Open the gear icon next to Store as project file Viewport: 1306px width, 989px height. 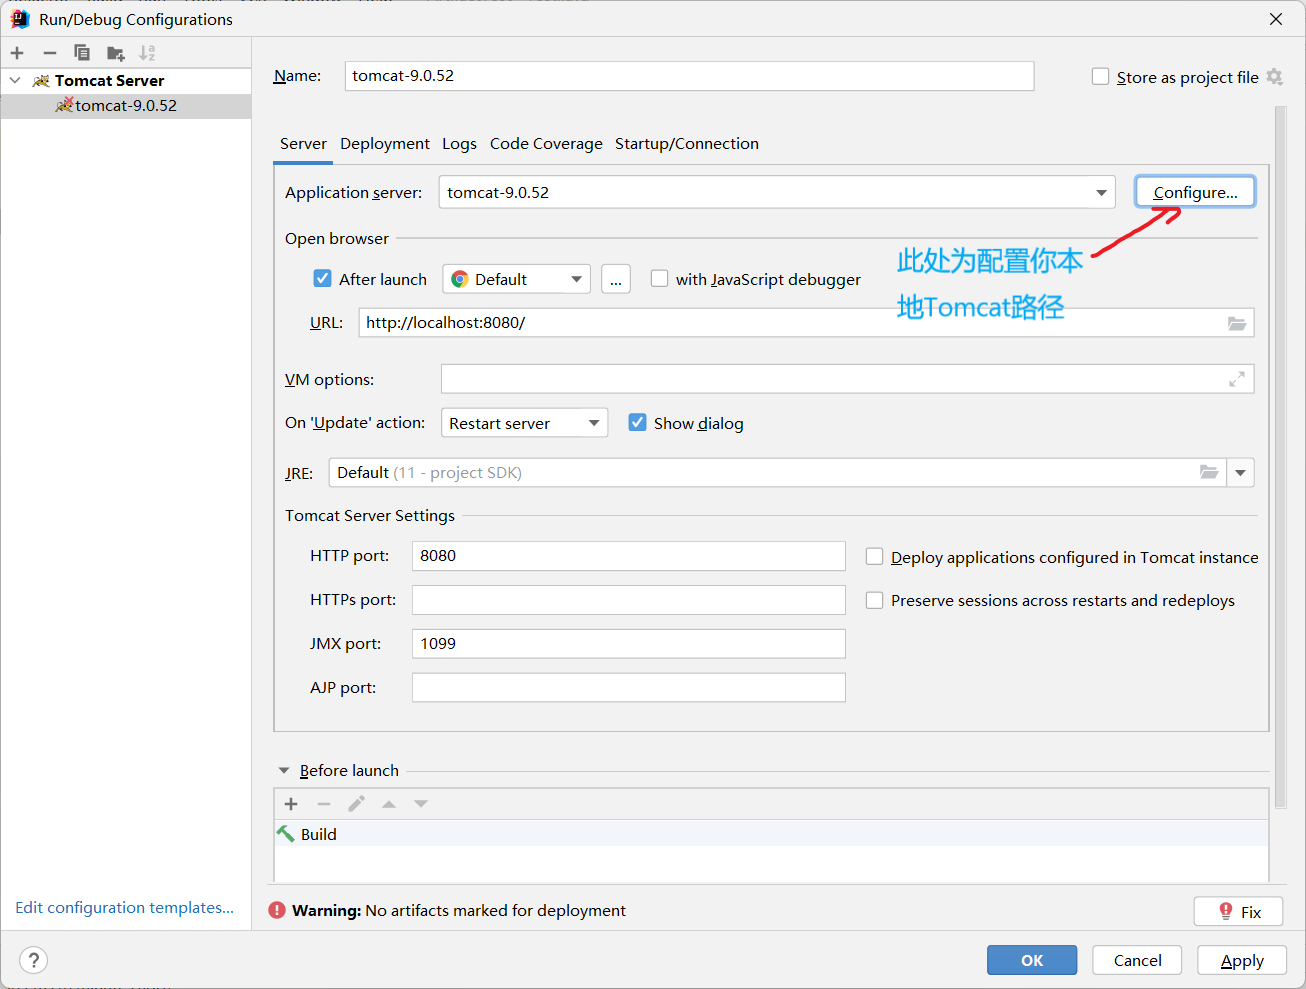point(1274,77)
